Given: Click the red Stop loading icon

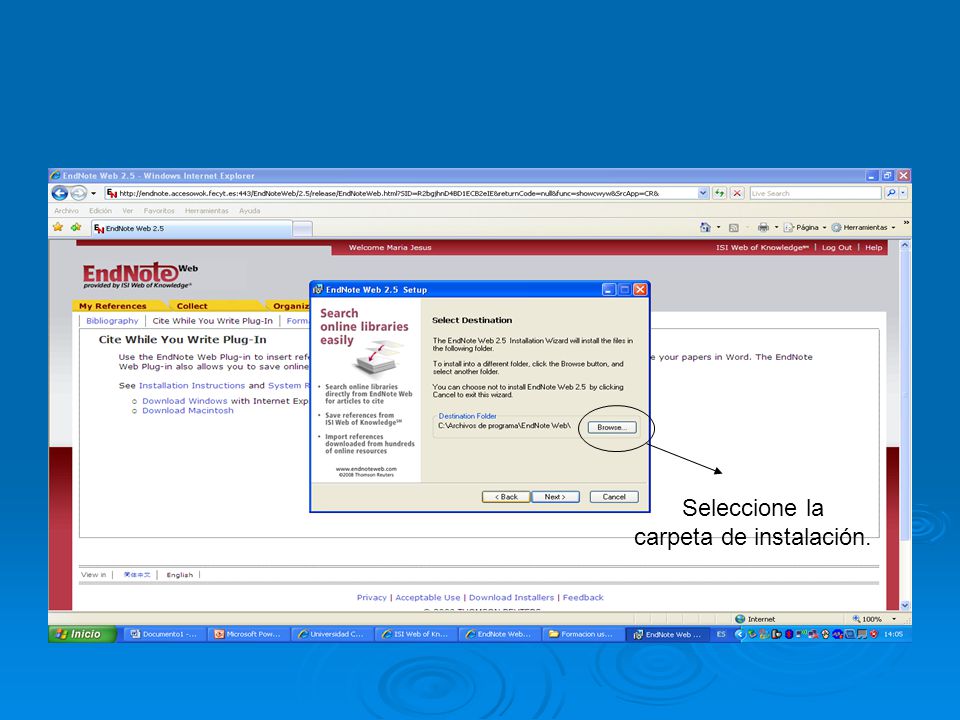Looking at the screenshot, I should point(737,193).
